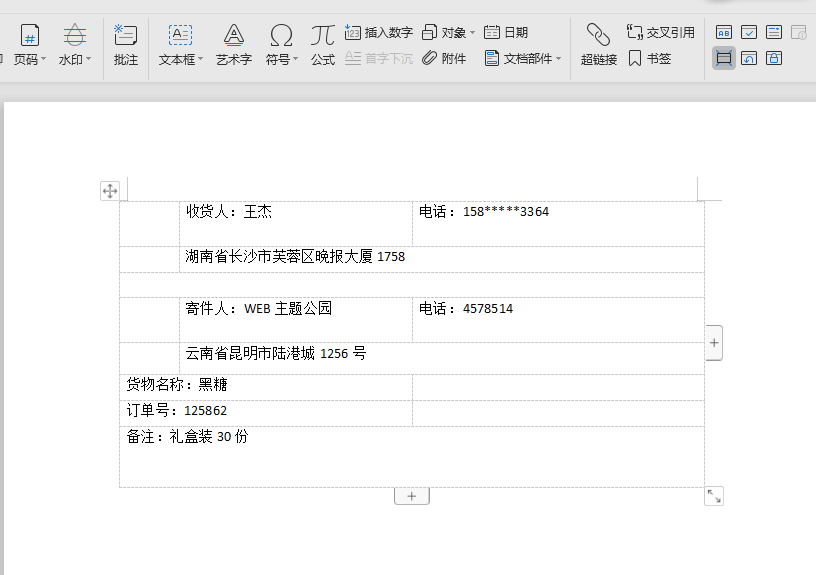Click the 页码 page number icon

click(x=30, y=36)
